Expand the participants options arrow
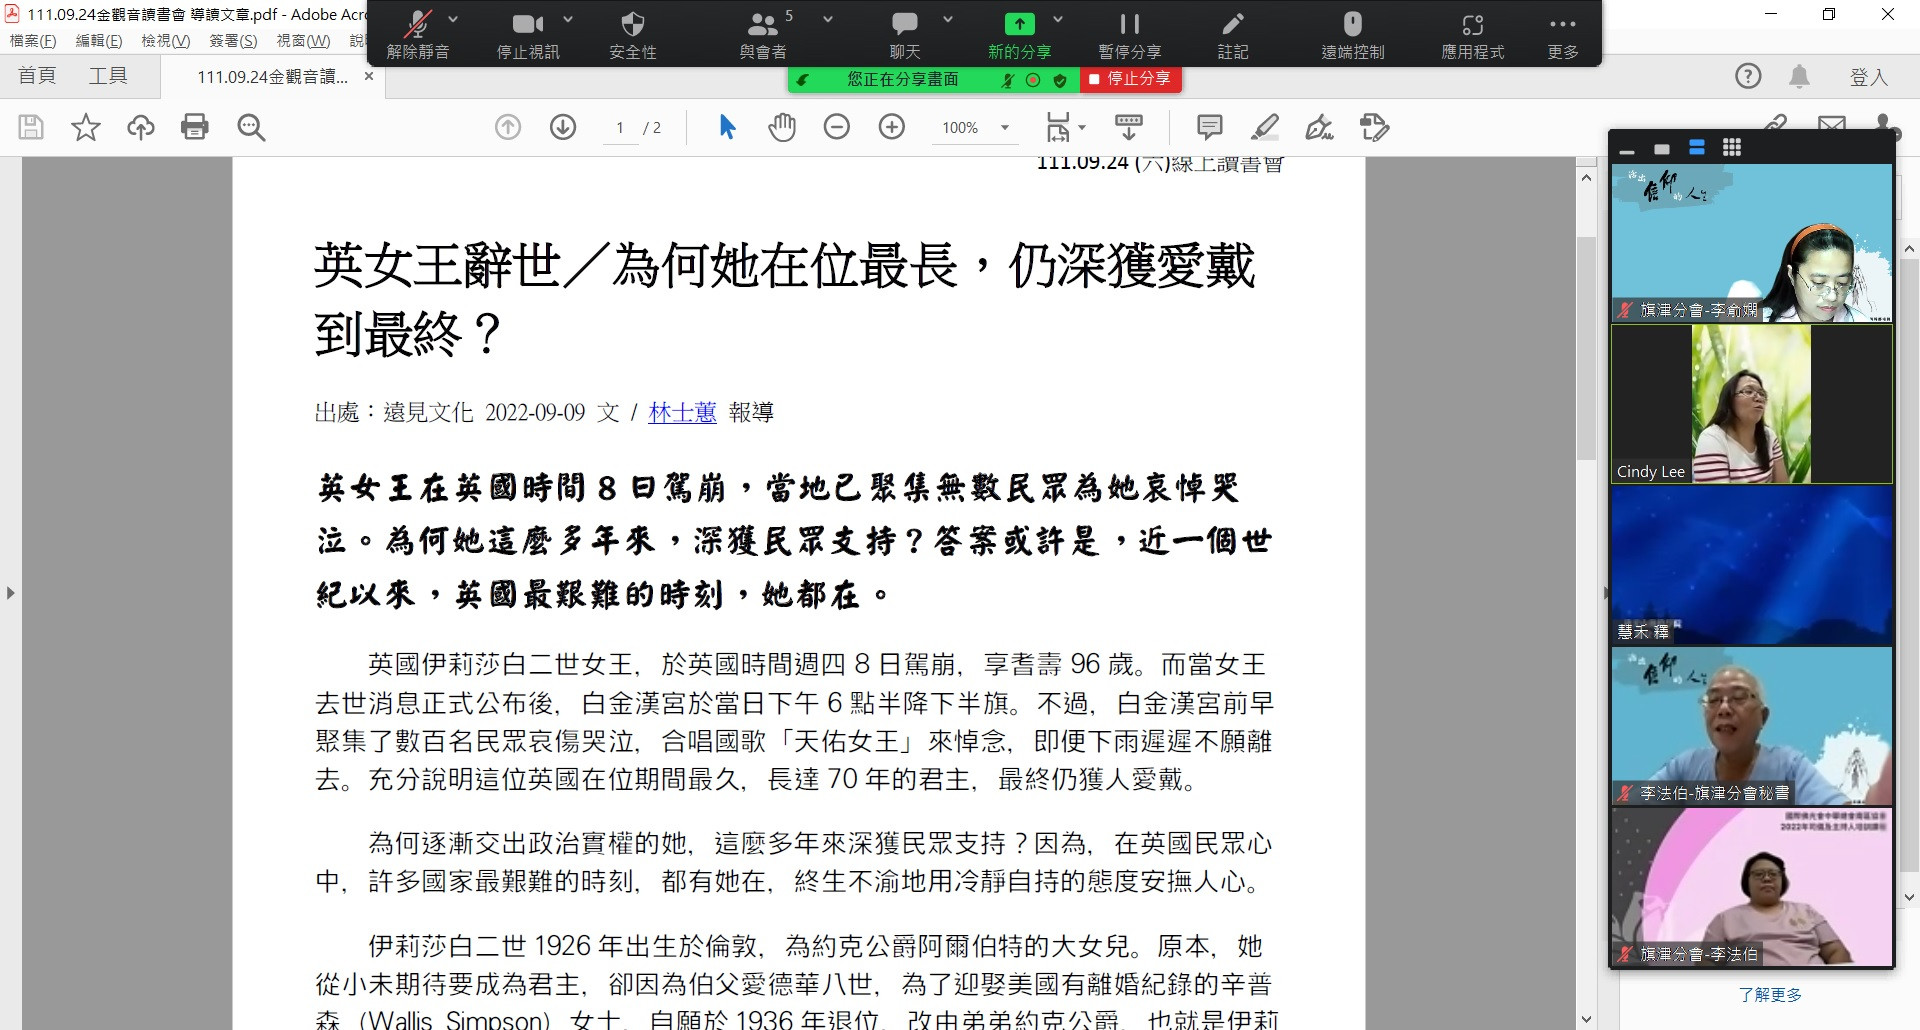Image resolution: width=1920 pixels, height=1030 pixels. (x=828, y=19)
